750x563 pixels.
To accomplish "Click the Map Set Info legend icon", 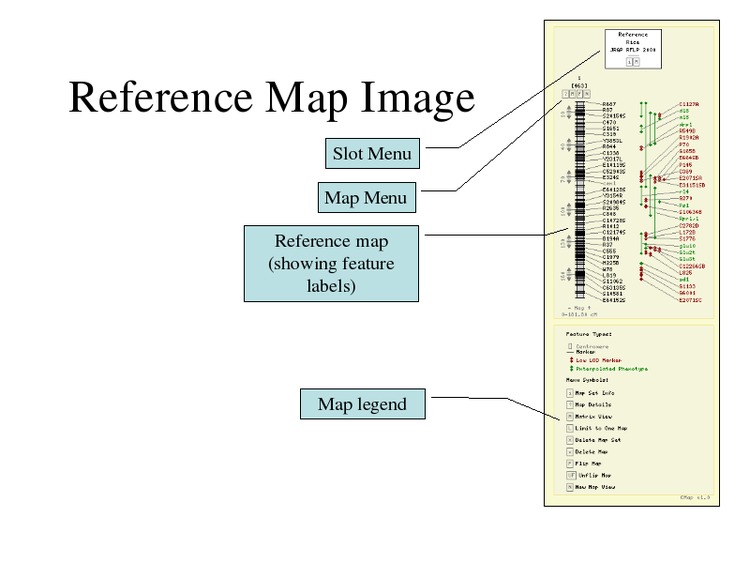I will point(569,391).
